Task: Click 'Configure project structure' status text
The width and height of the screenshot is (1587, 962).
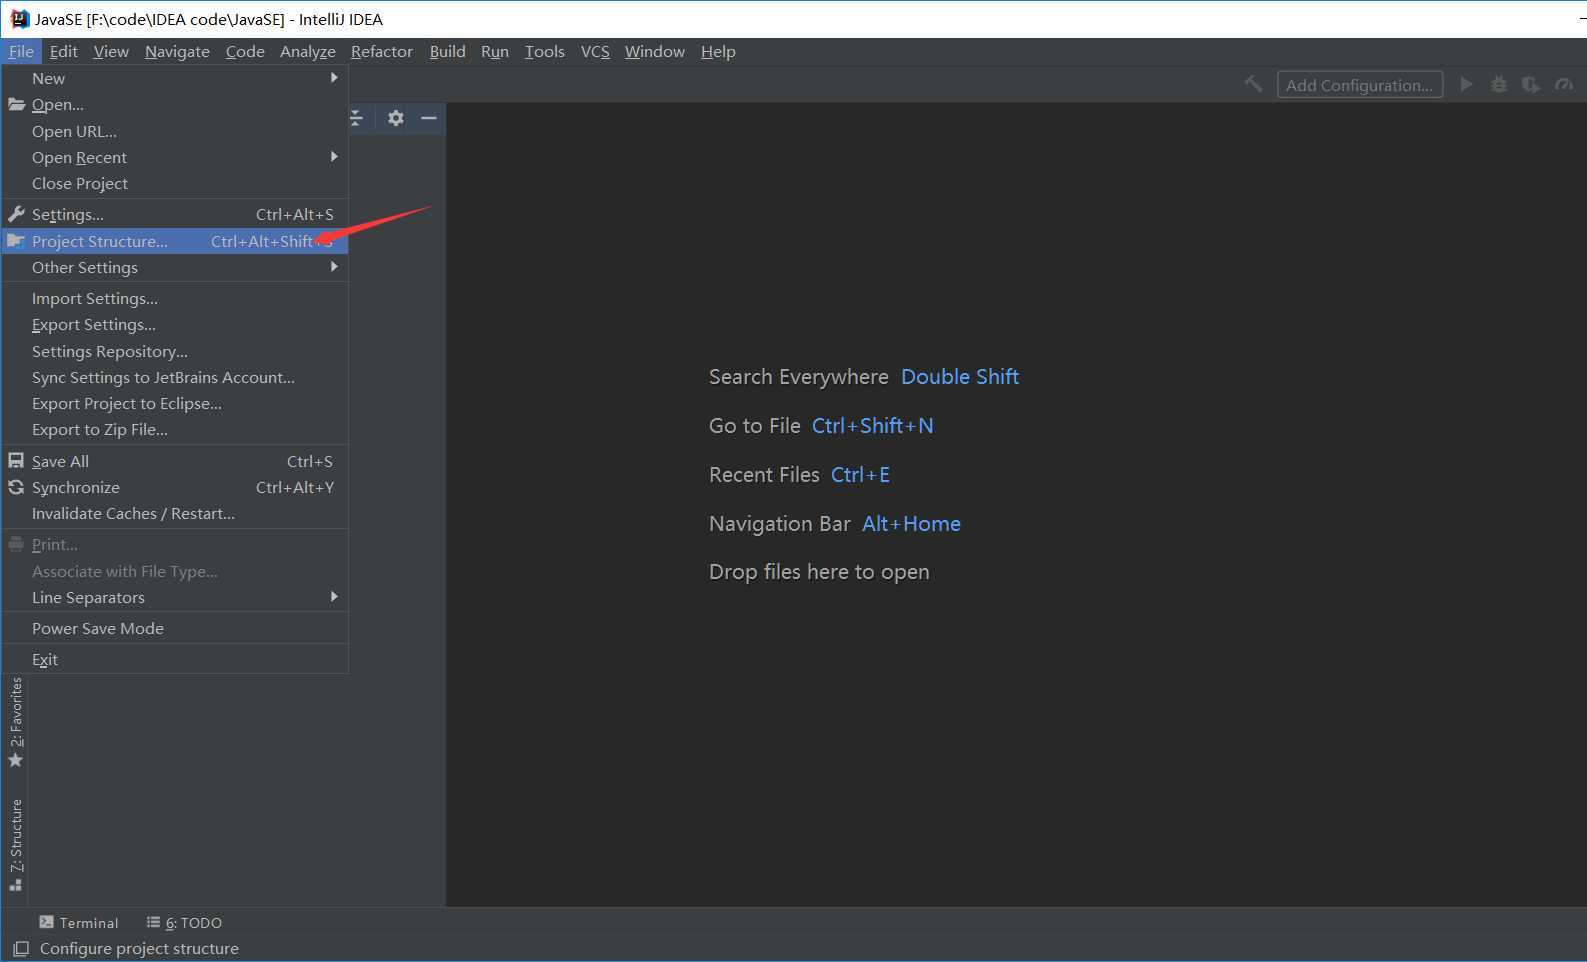Action: [139, 948]
